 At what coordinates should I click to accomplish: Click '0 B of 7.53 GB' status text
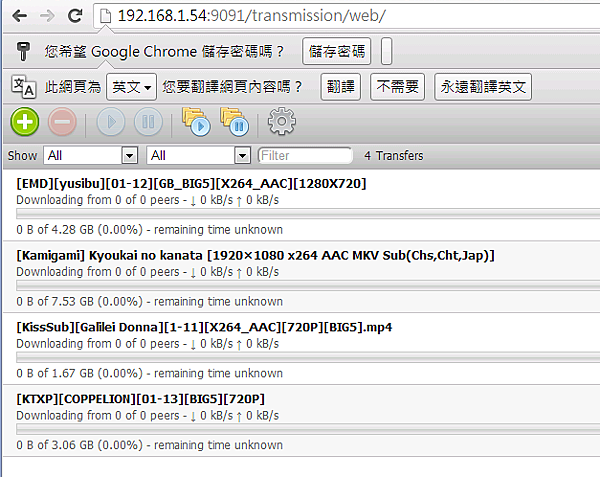(150, 301)
